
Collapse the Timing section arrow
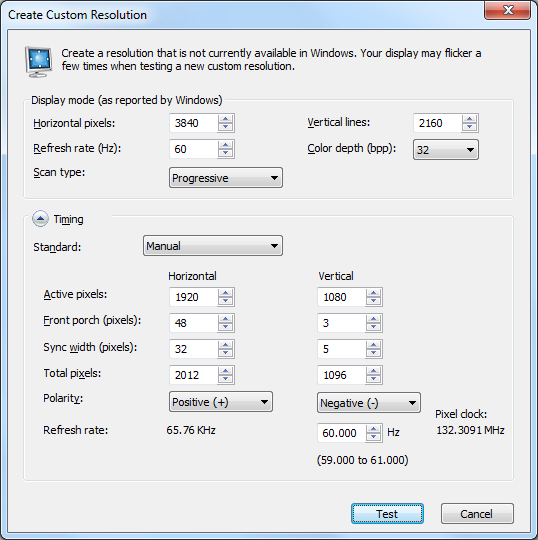pos(40,218)
